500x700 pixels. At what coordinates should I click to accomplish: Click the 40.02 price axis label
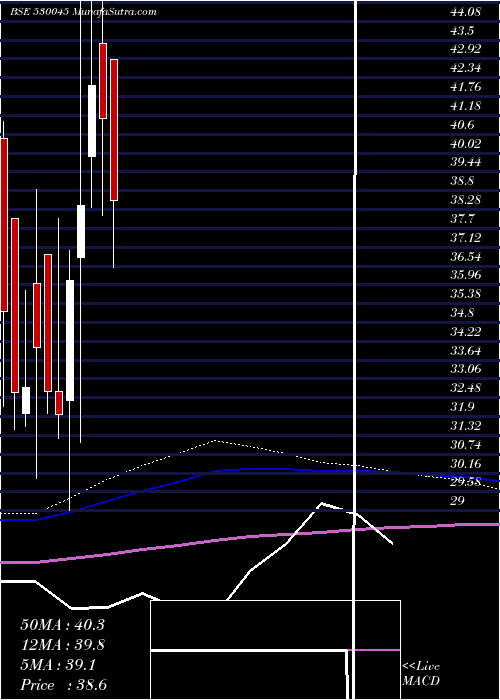pyautogui.click(x=466, y=143)
